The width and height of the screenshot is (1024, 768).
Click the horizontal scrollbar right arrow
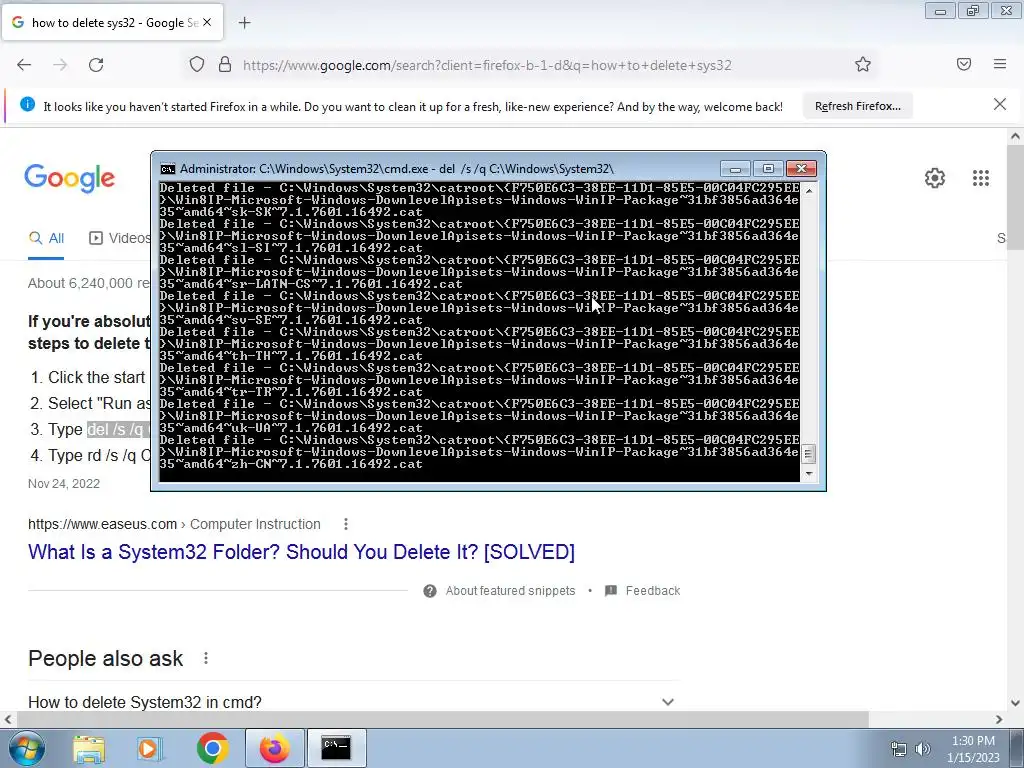999,719
